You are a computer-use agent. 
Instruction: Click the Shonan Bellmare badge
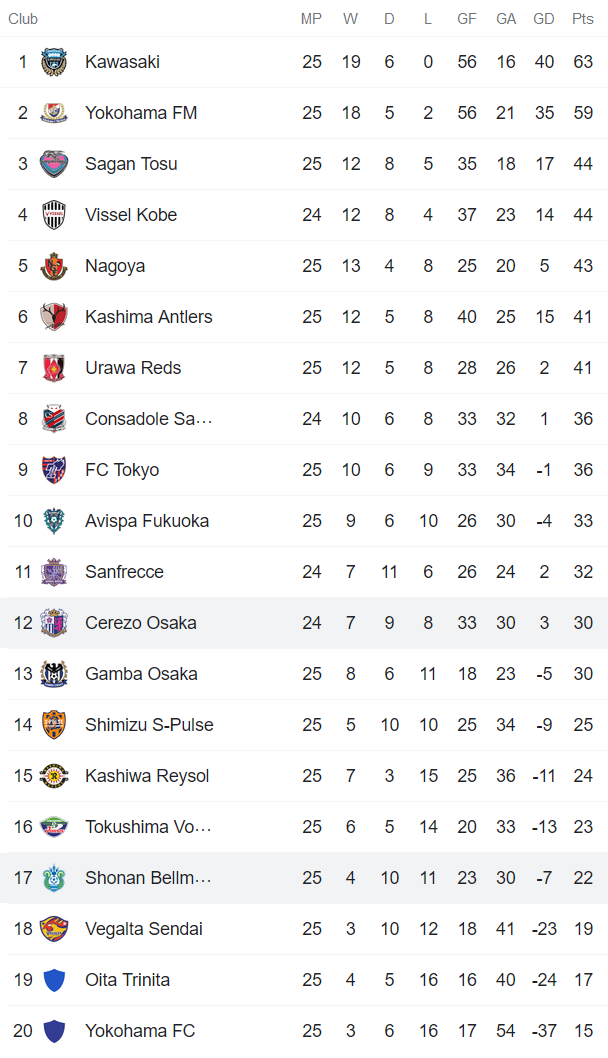(x=55, y=877)
